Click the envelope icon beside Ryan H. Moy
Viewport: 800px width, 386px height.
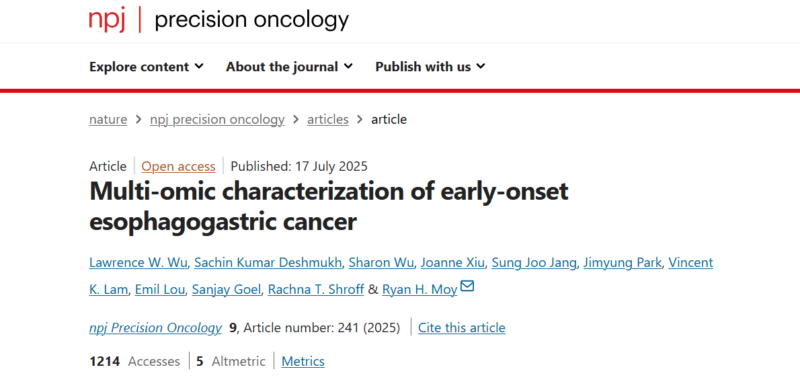[467, 287]
